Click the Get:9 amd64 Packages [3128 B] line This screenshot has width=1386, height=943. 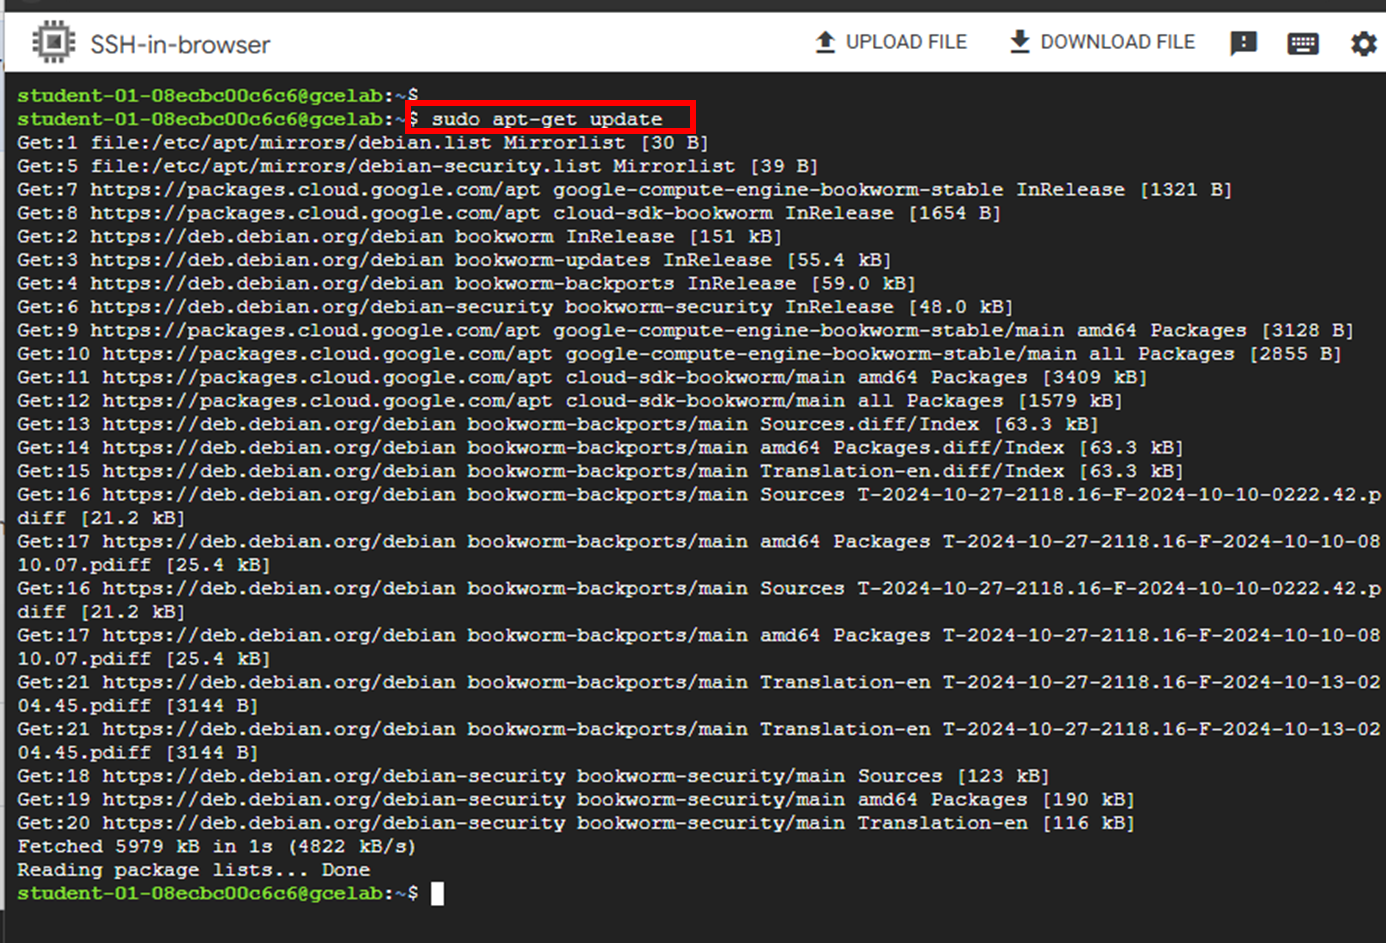coord(685,331)
